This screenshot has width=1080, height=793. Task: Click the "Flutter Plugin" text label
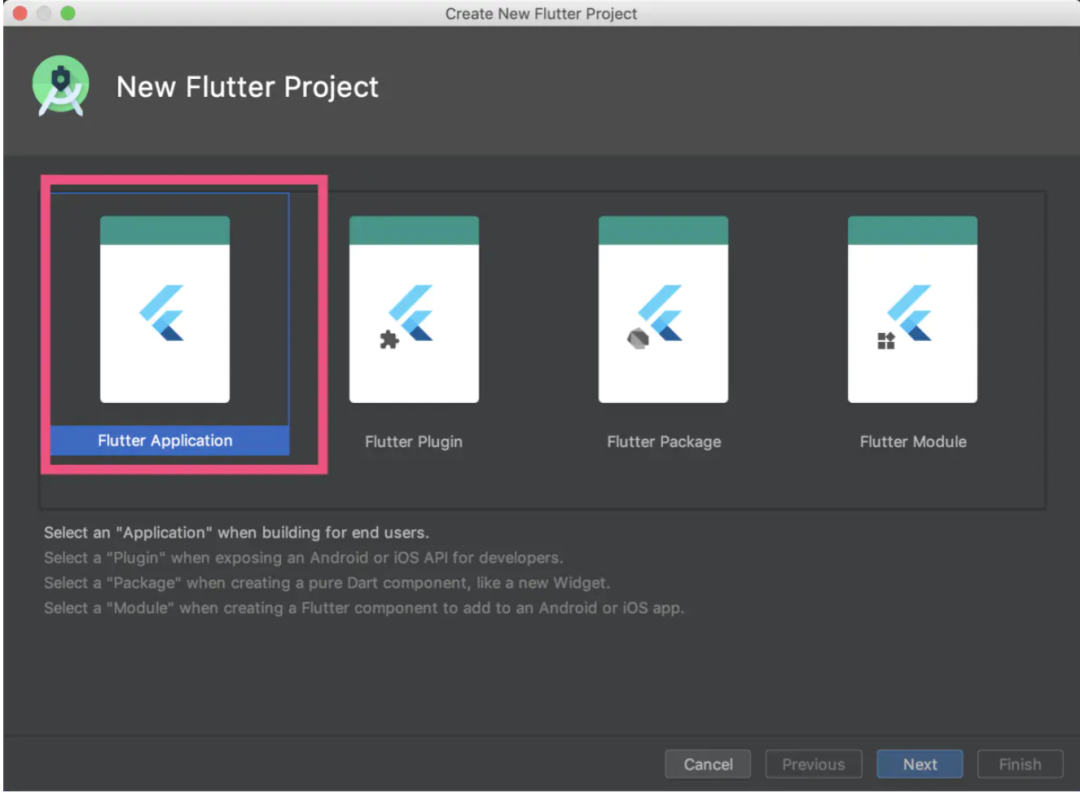(x=414, y=441)
